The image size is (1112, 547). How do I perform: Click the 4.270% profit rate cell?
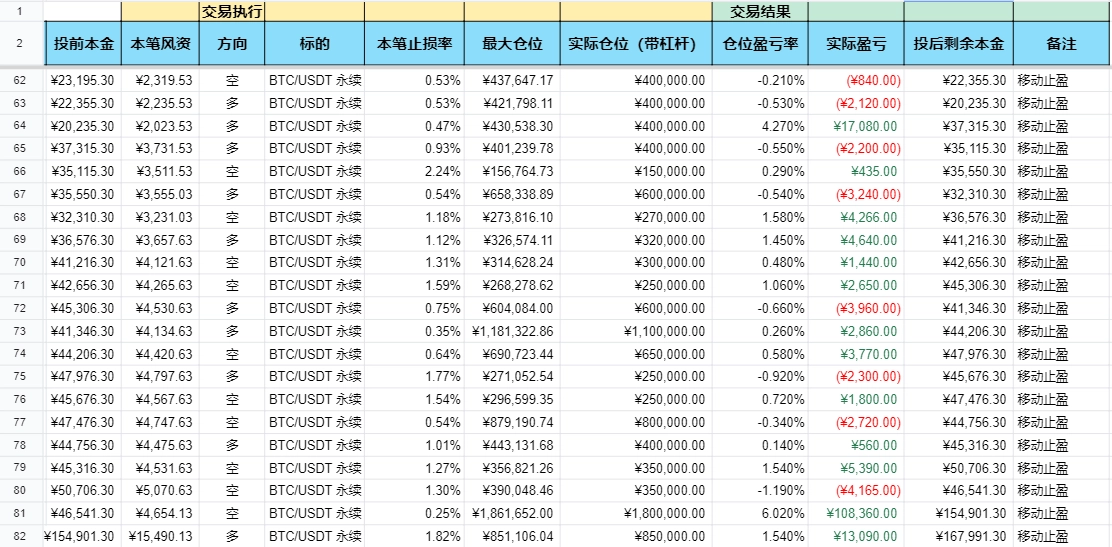pos(760,126)
